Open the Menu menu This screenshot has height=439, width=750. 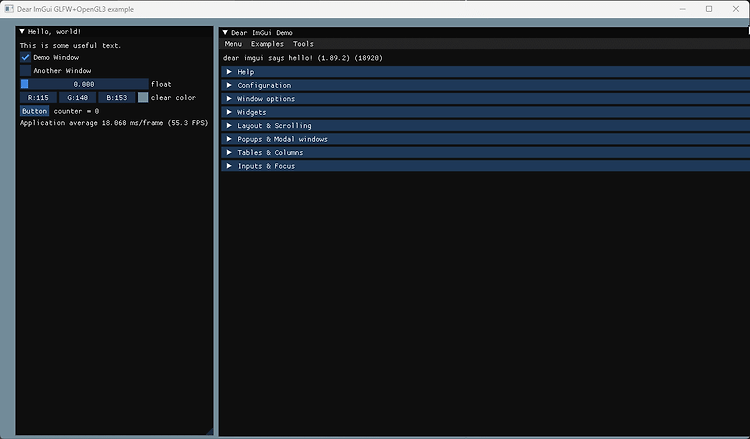(x=233, y=44)
